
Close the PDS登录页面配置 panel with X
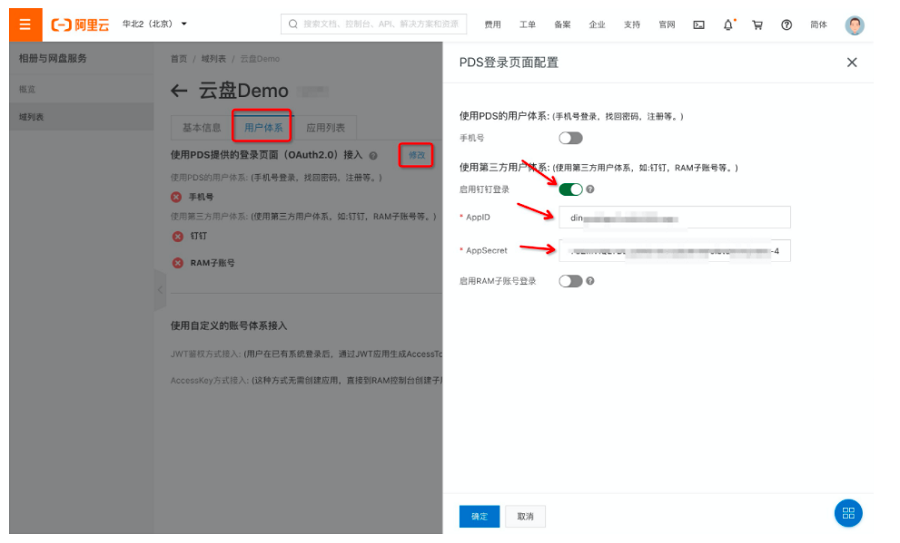852,62
